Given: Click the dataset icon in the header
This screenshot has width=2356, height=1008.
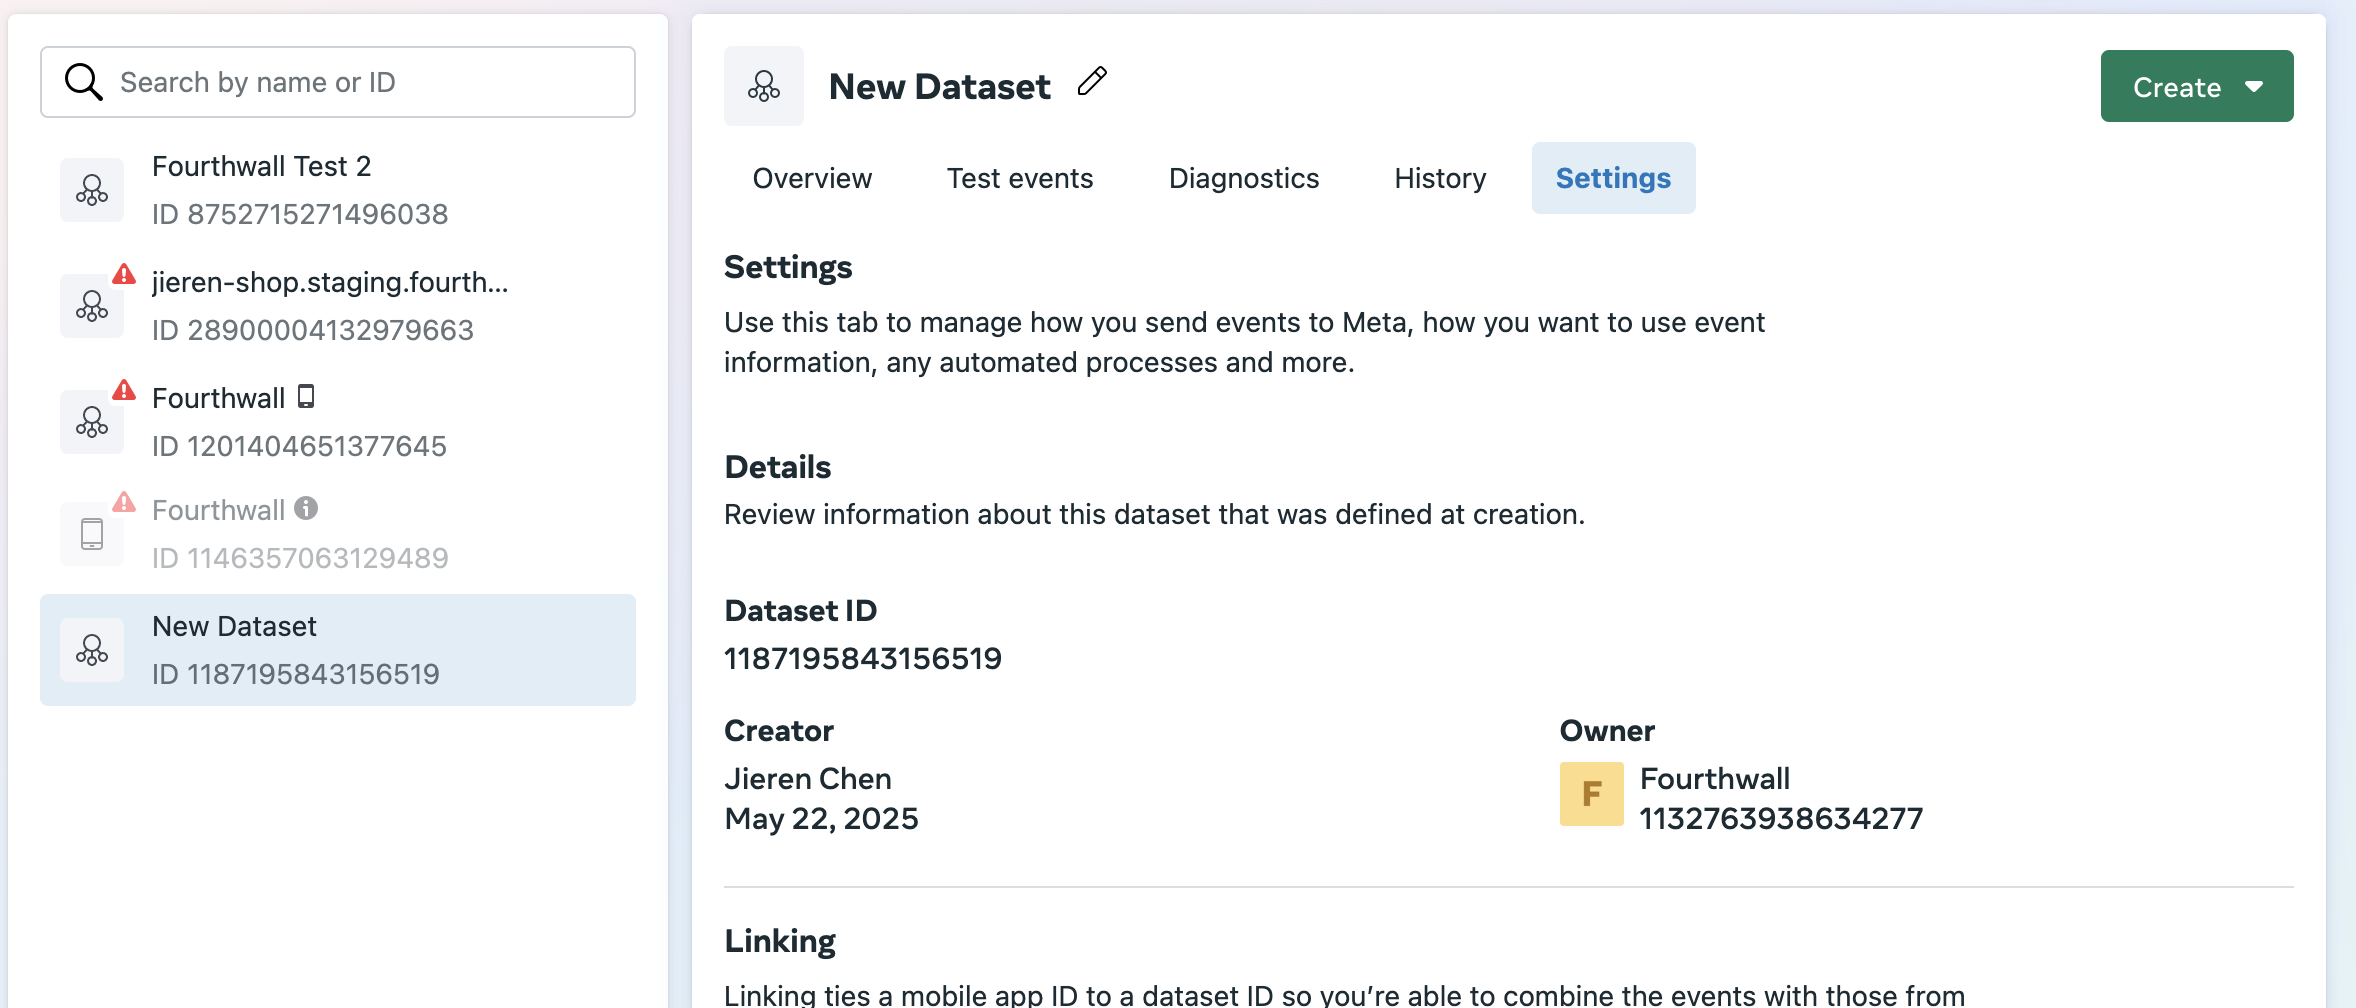Looking at the screenshot, I should [764, 86].
